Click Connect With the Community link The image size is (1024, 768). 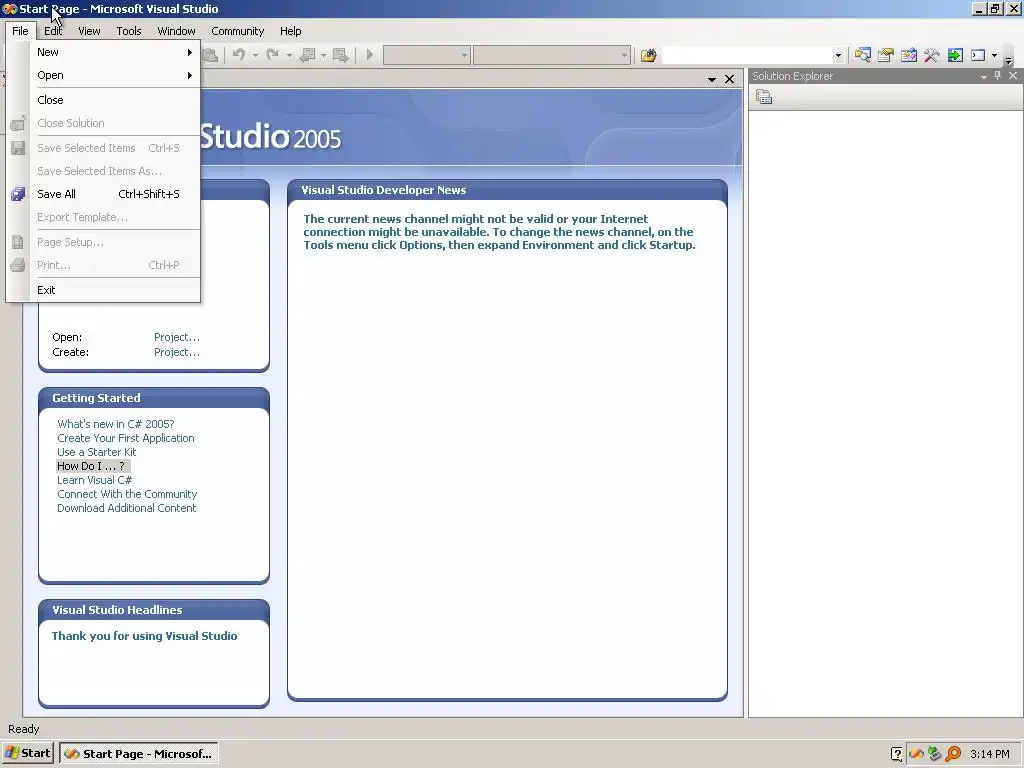pos(127,494)
